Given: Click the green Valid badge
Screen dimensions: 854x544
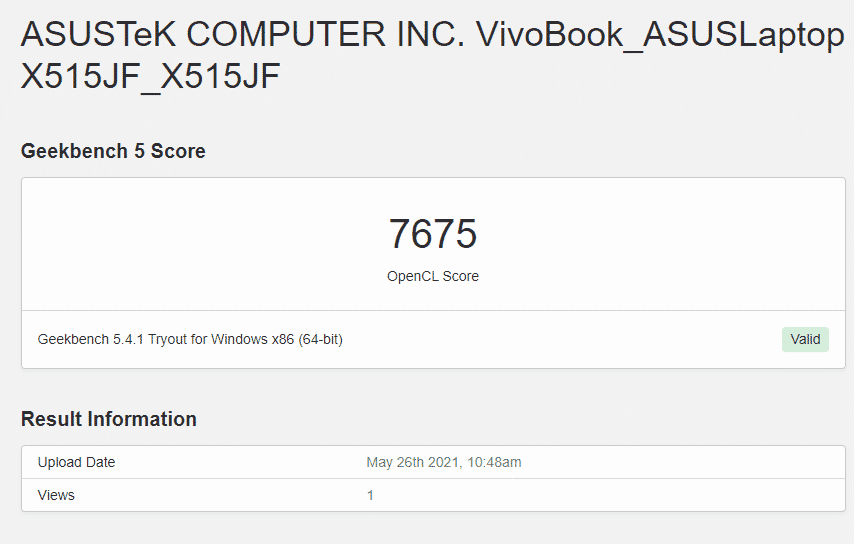Looking at the screenshot, I should coord(805,339).
